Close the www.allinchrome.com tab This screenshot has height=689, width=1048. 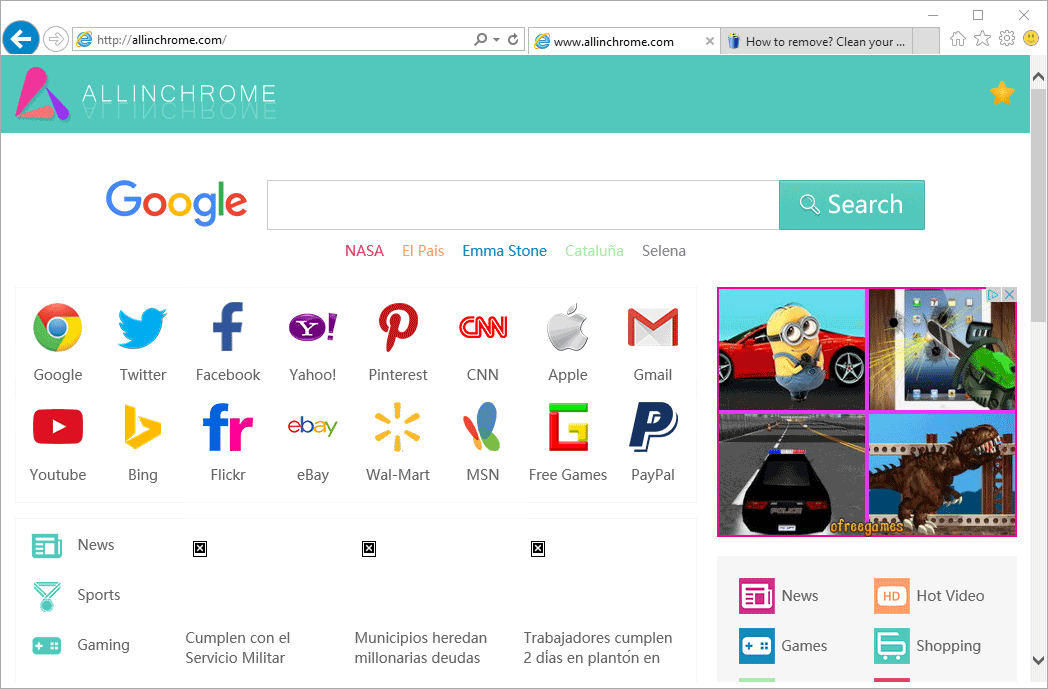(x=710, y=41)
